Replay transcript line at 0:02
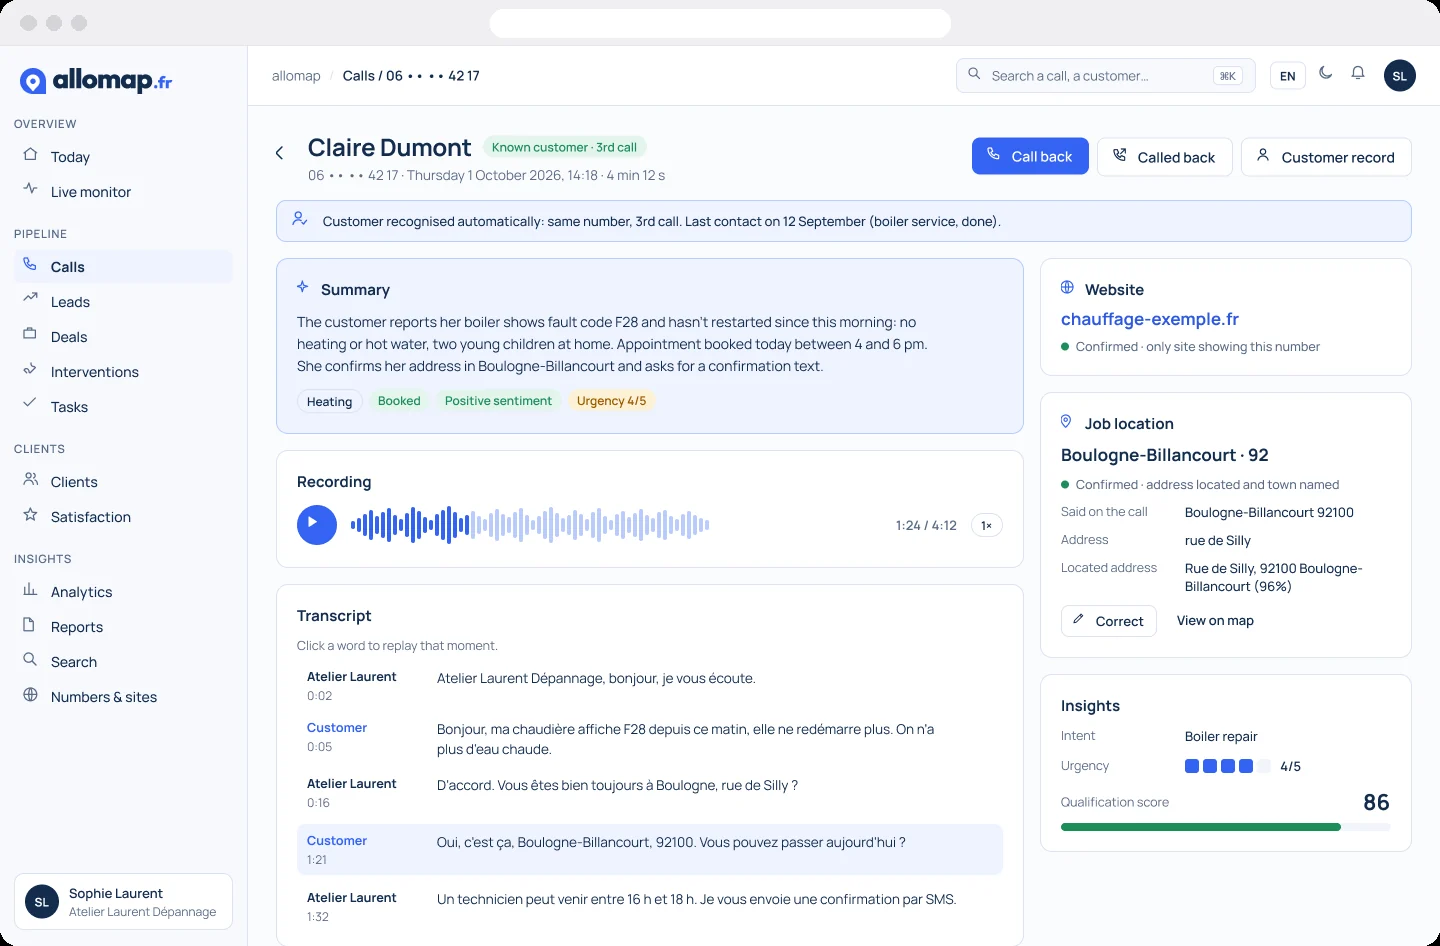Viewport: 1440px width, 946px height. 650,686
